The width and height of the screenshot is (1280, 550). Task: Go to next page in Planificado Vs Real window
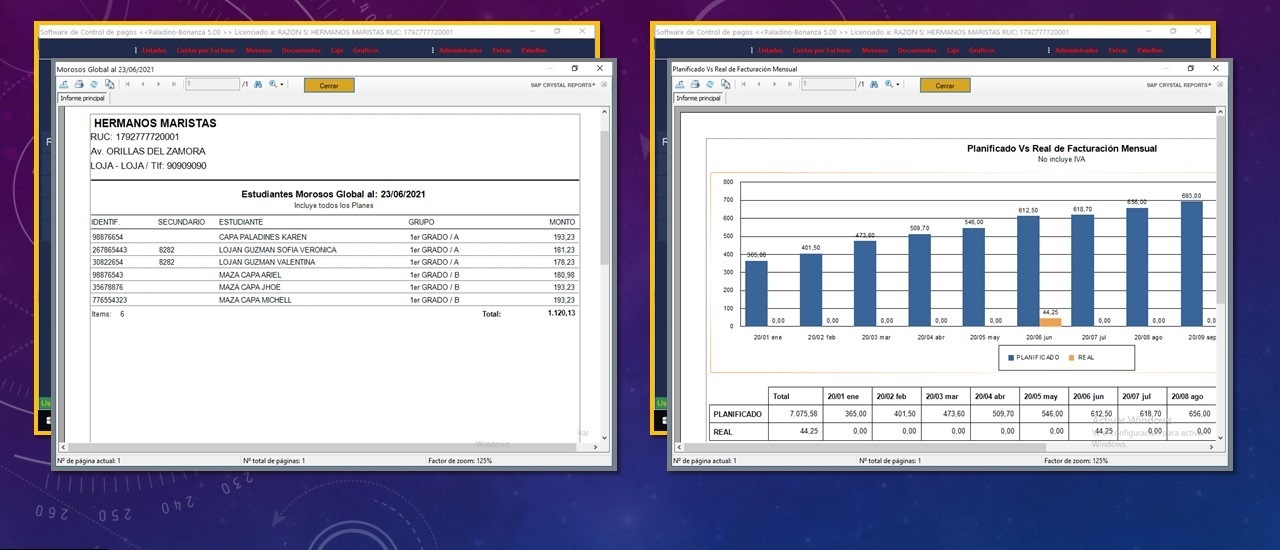(x=774, y=85)
